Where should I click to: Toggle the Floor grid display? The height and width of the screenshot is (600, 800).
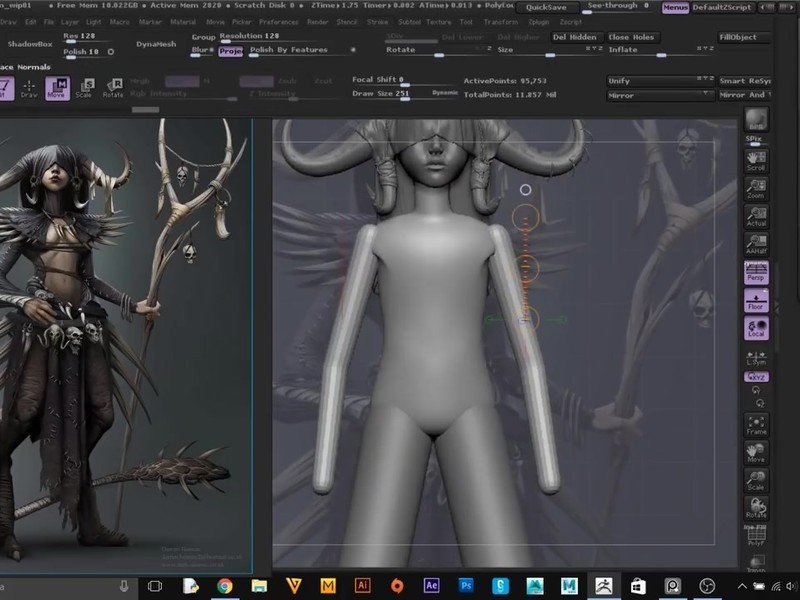tap(756, 300)
